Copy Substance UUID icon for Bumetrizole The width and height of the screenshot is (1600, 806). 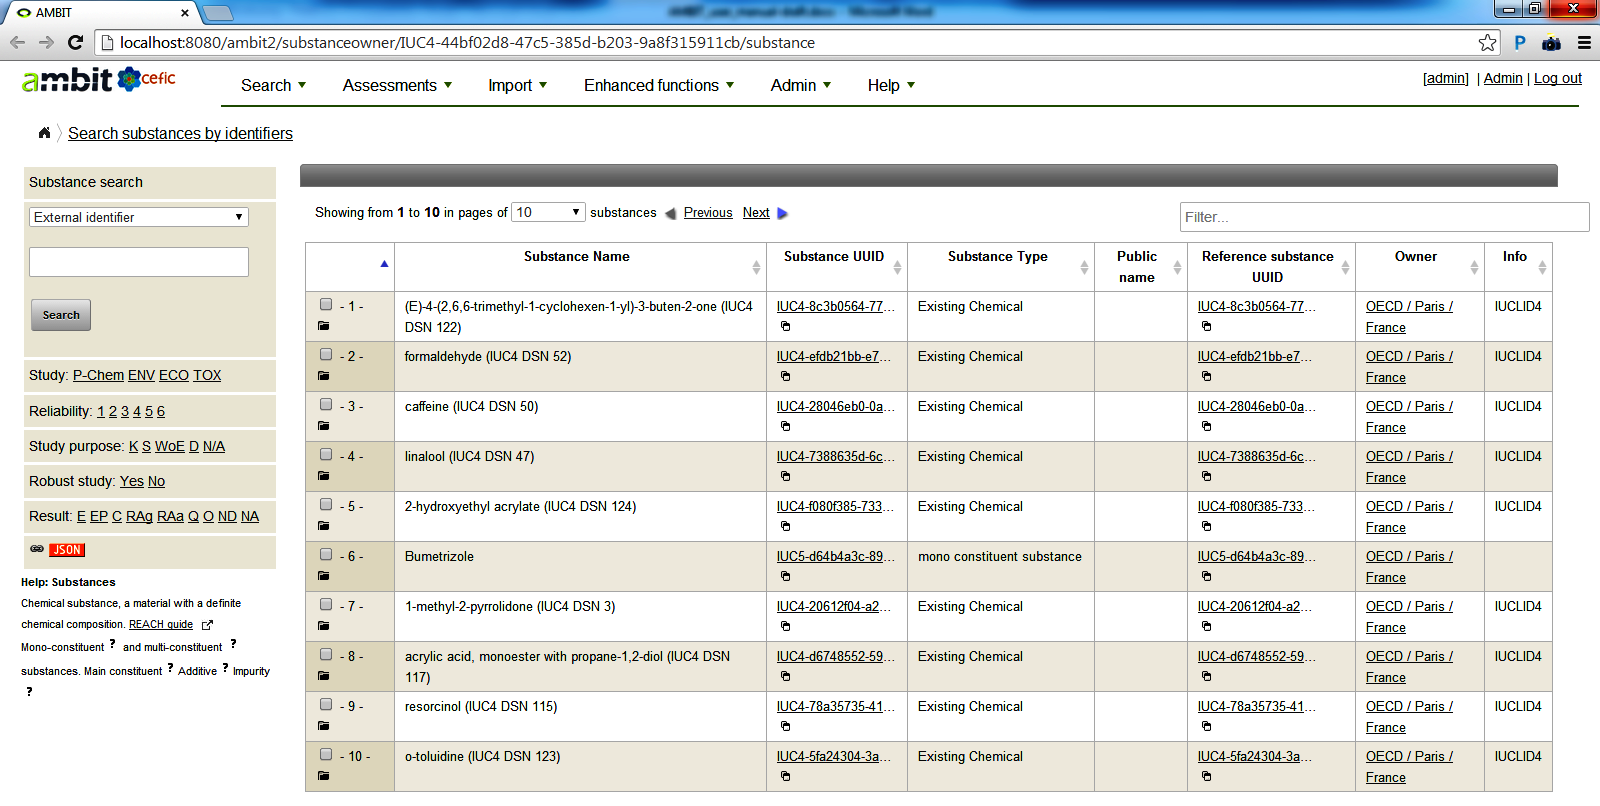tap(785, 576)
